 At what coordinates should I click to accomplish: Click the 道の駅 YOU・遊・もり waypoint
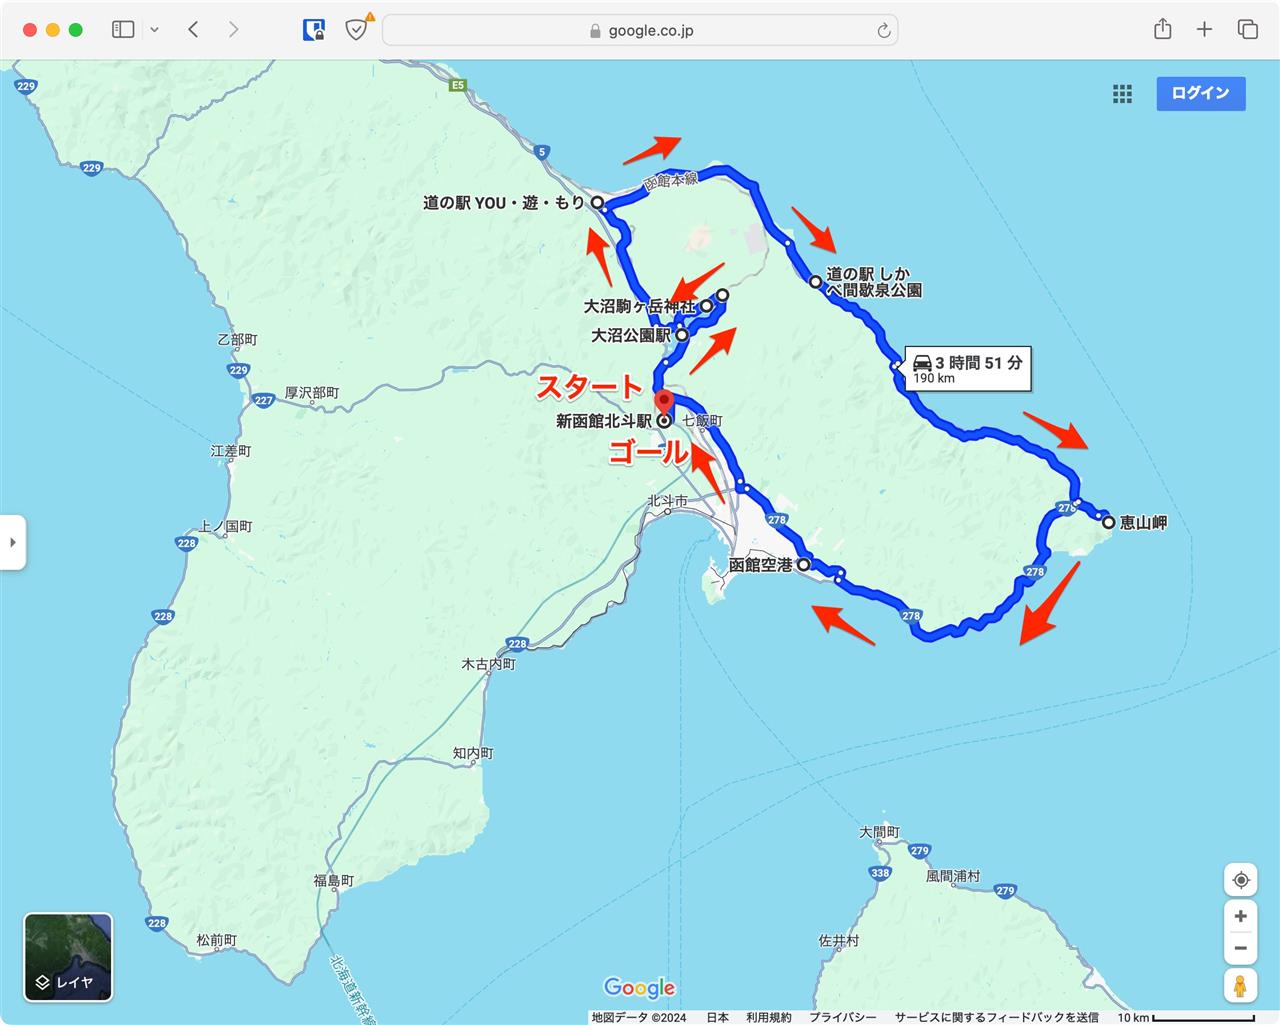597,203
